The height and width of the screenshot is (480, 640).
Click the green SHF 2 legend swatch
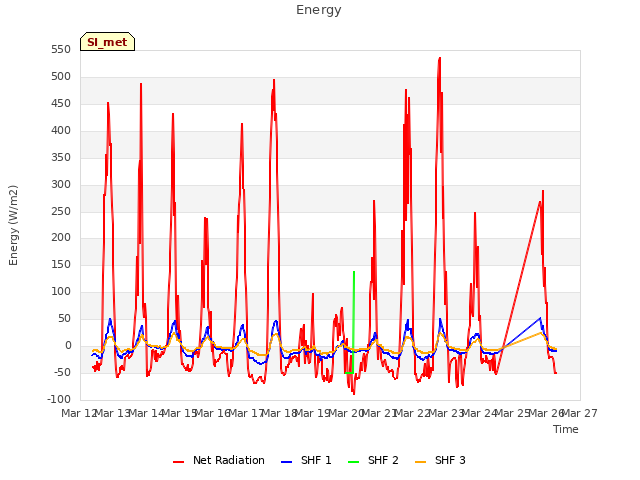353,462
